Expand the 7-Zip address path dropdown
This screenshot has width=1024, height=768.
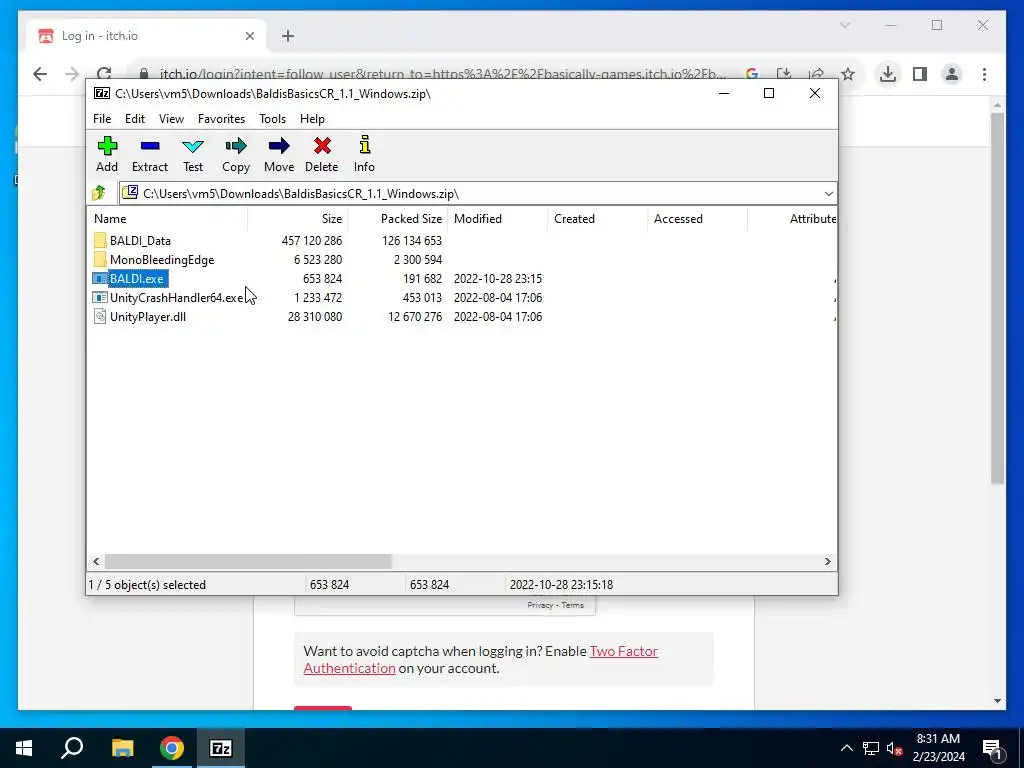(x=828, y=193)
